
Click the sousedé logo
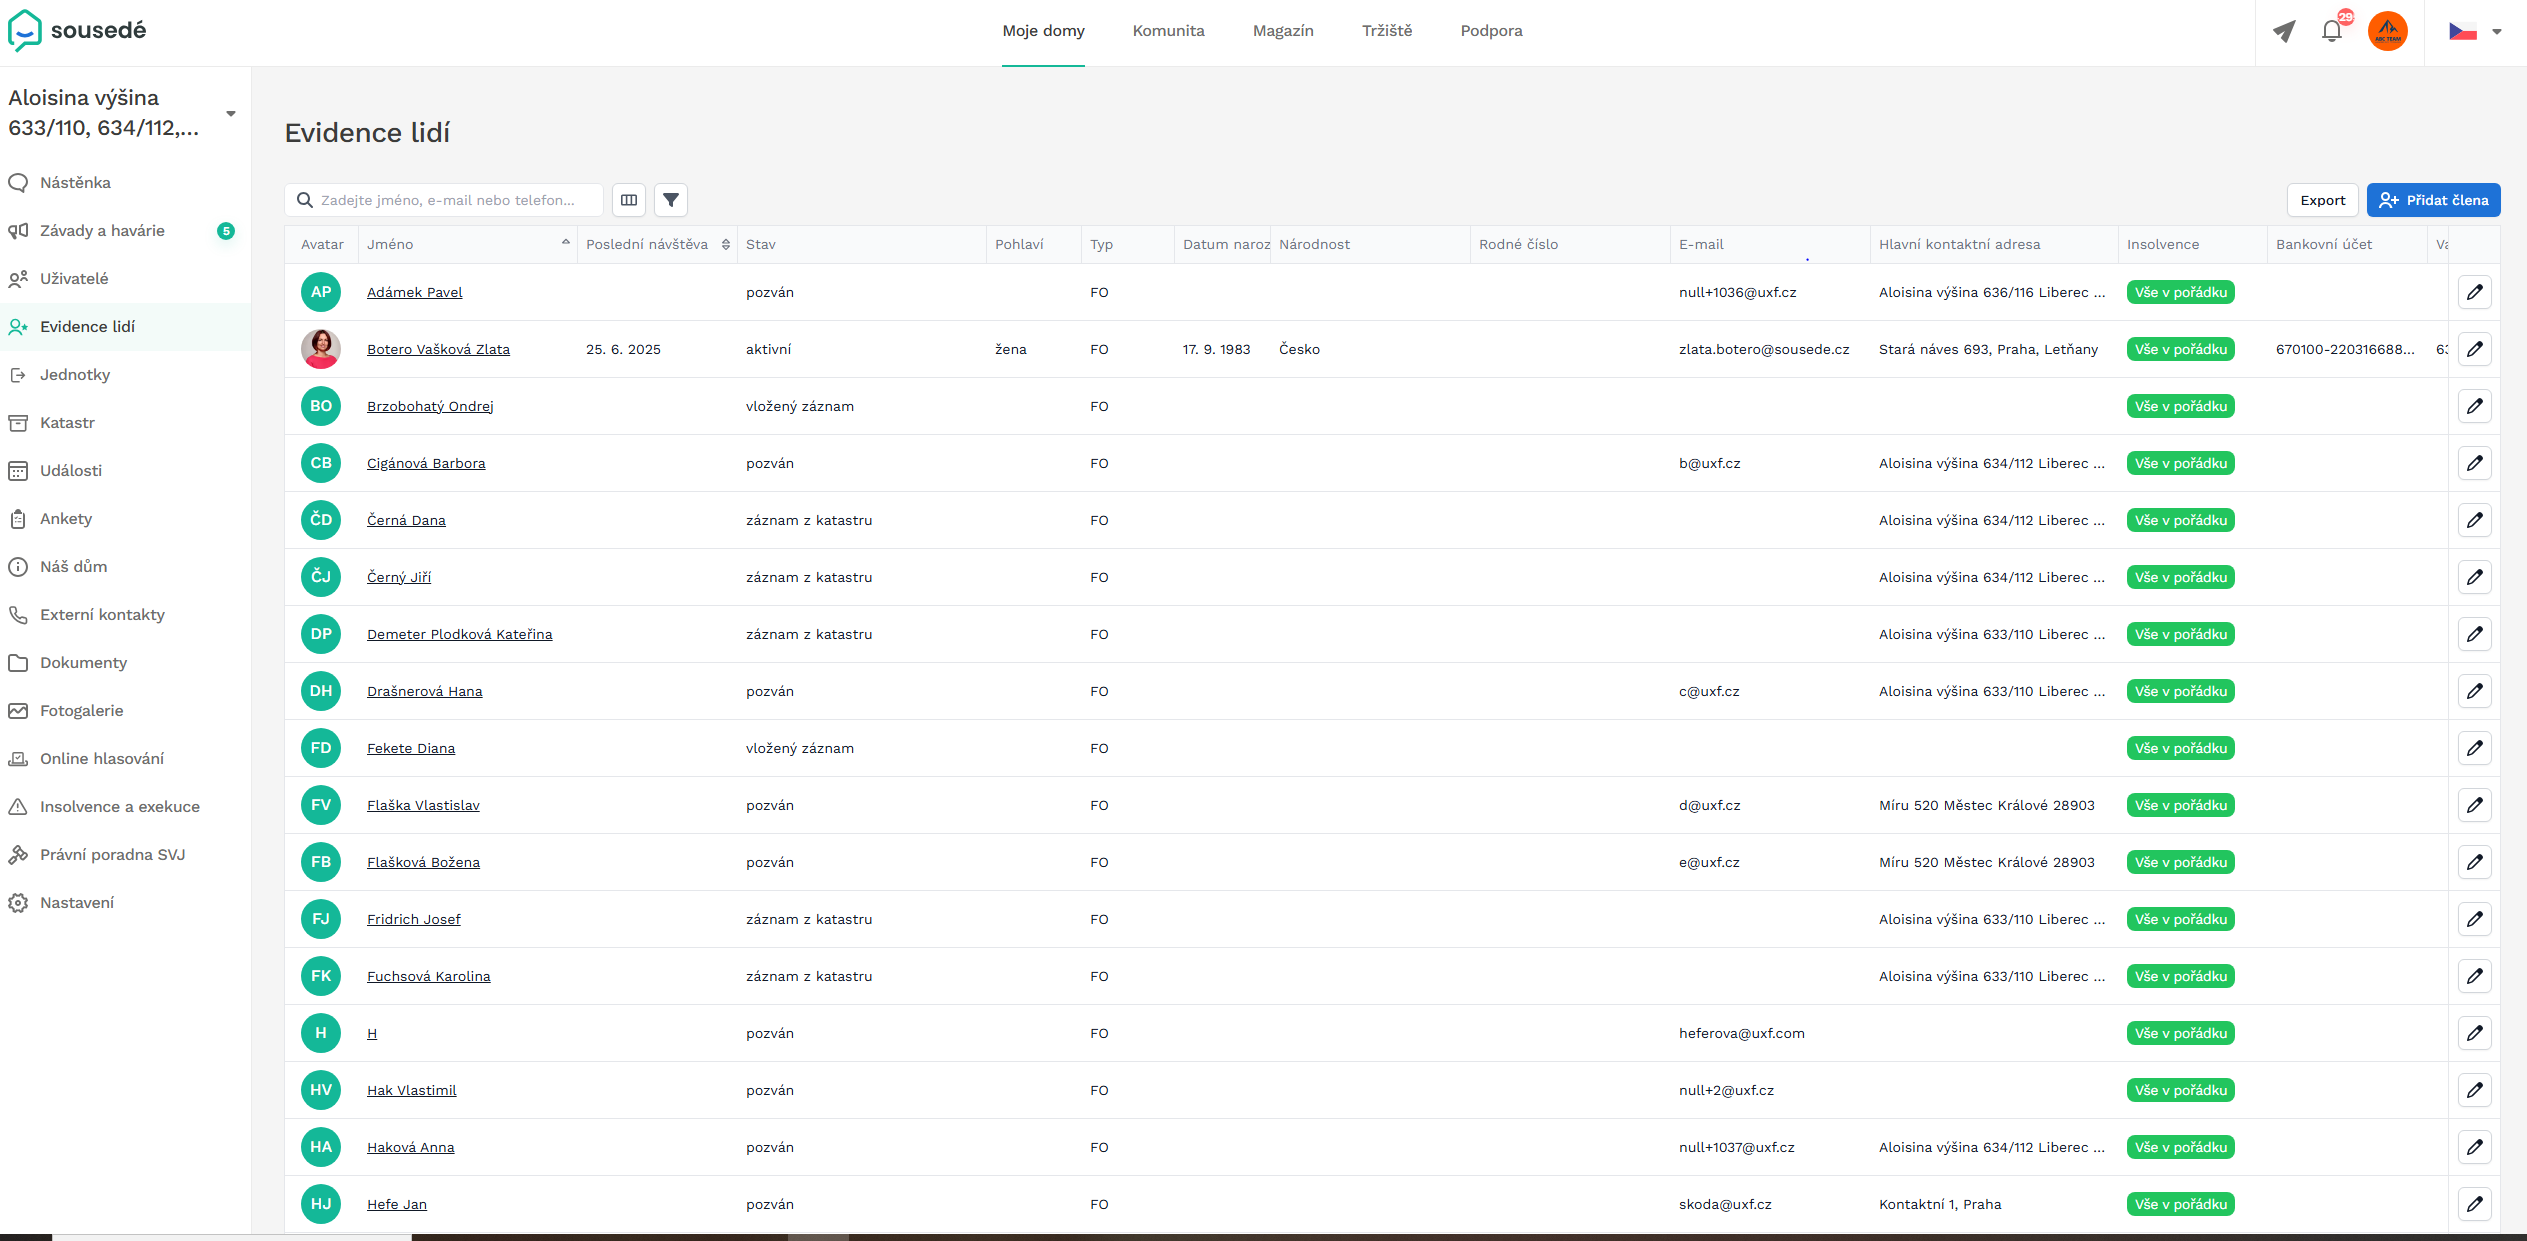pyautogui.click(x=77, y=30)
